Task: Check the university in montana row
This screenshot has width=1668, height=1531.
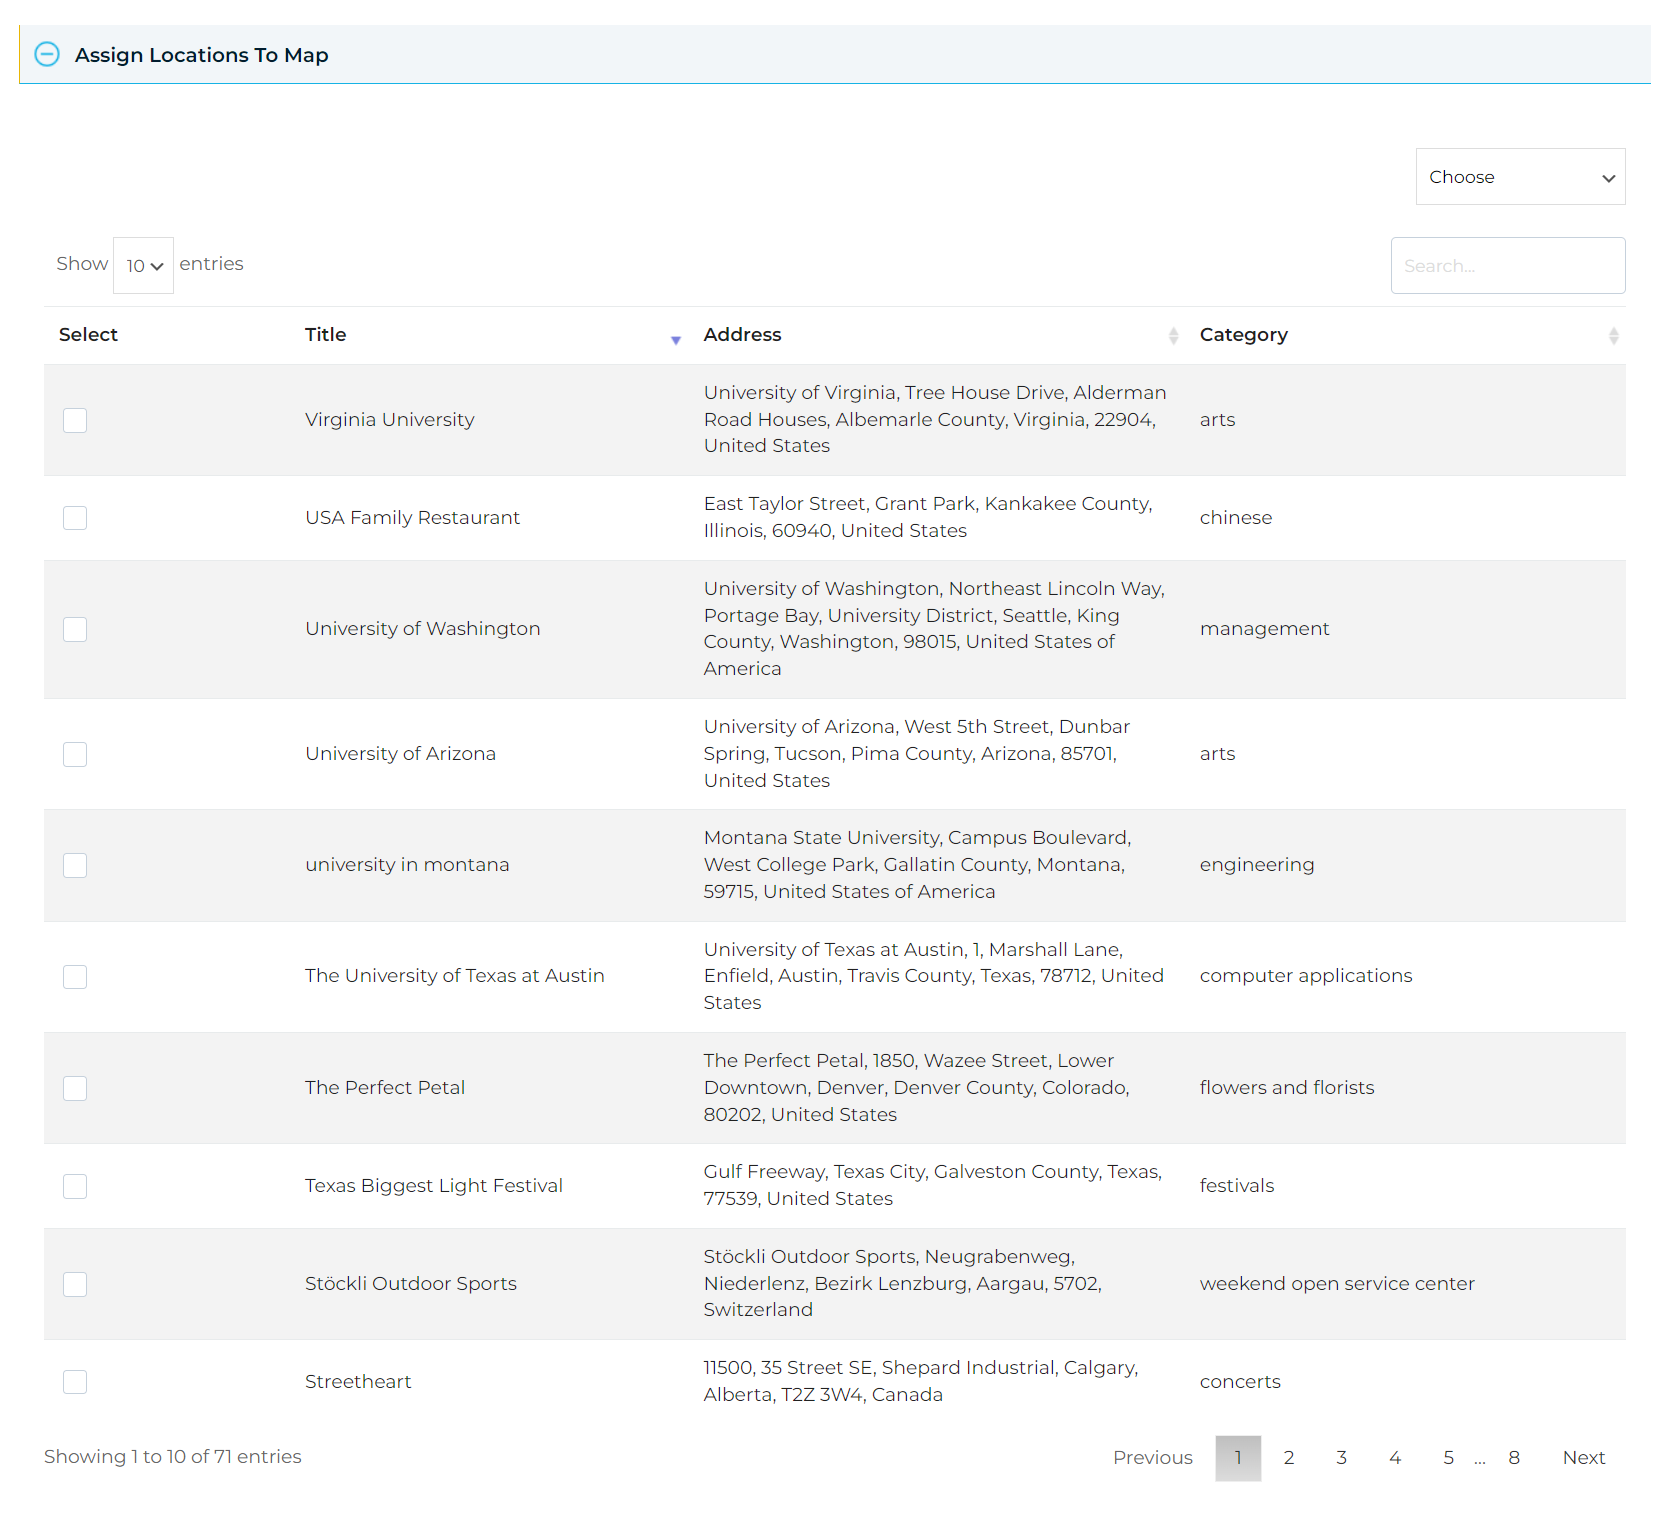Action: [75, 865]
